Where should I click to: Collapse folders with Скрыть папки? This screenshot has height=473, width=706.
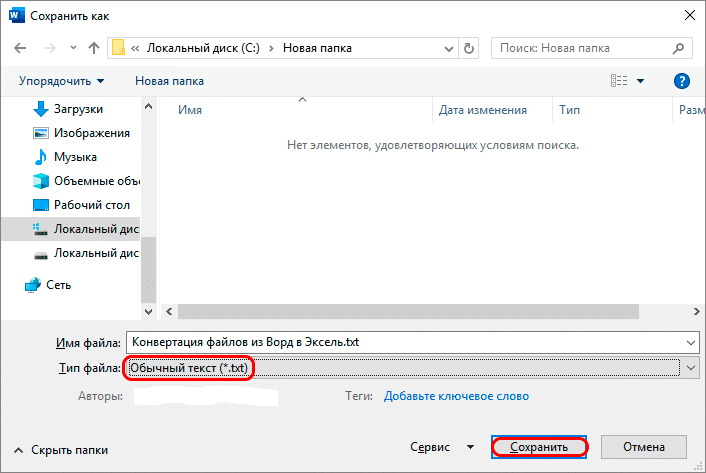click(x=61, y=450)
